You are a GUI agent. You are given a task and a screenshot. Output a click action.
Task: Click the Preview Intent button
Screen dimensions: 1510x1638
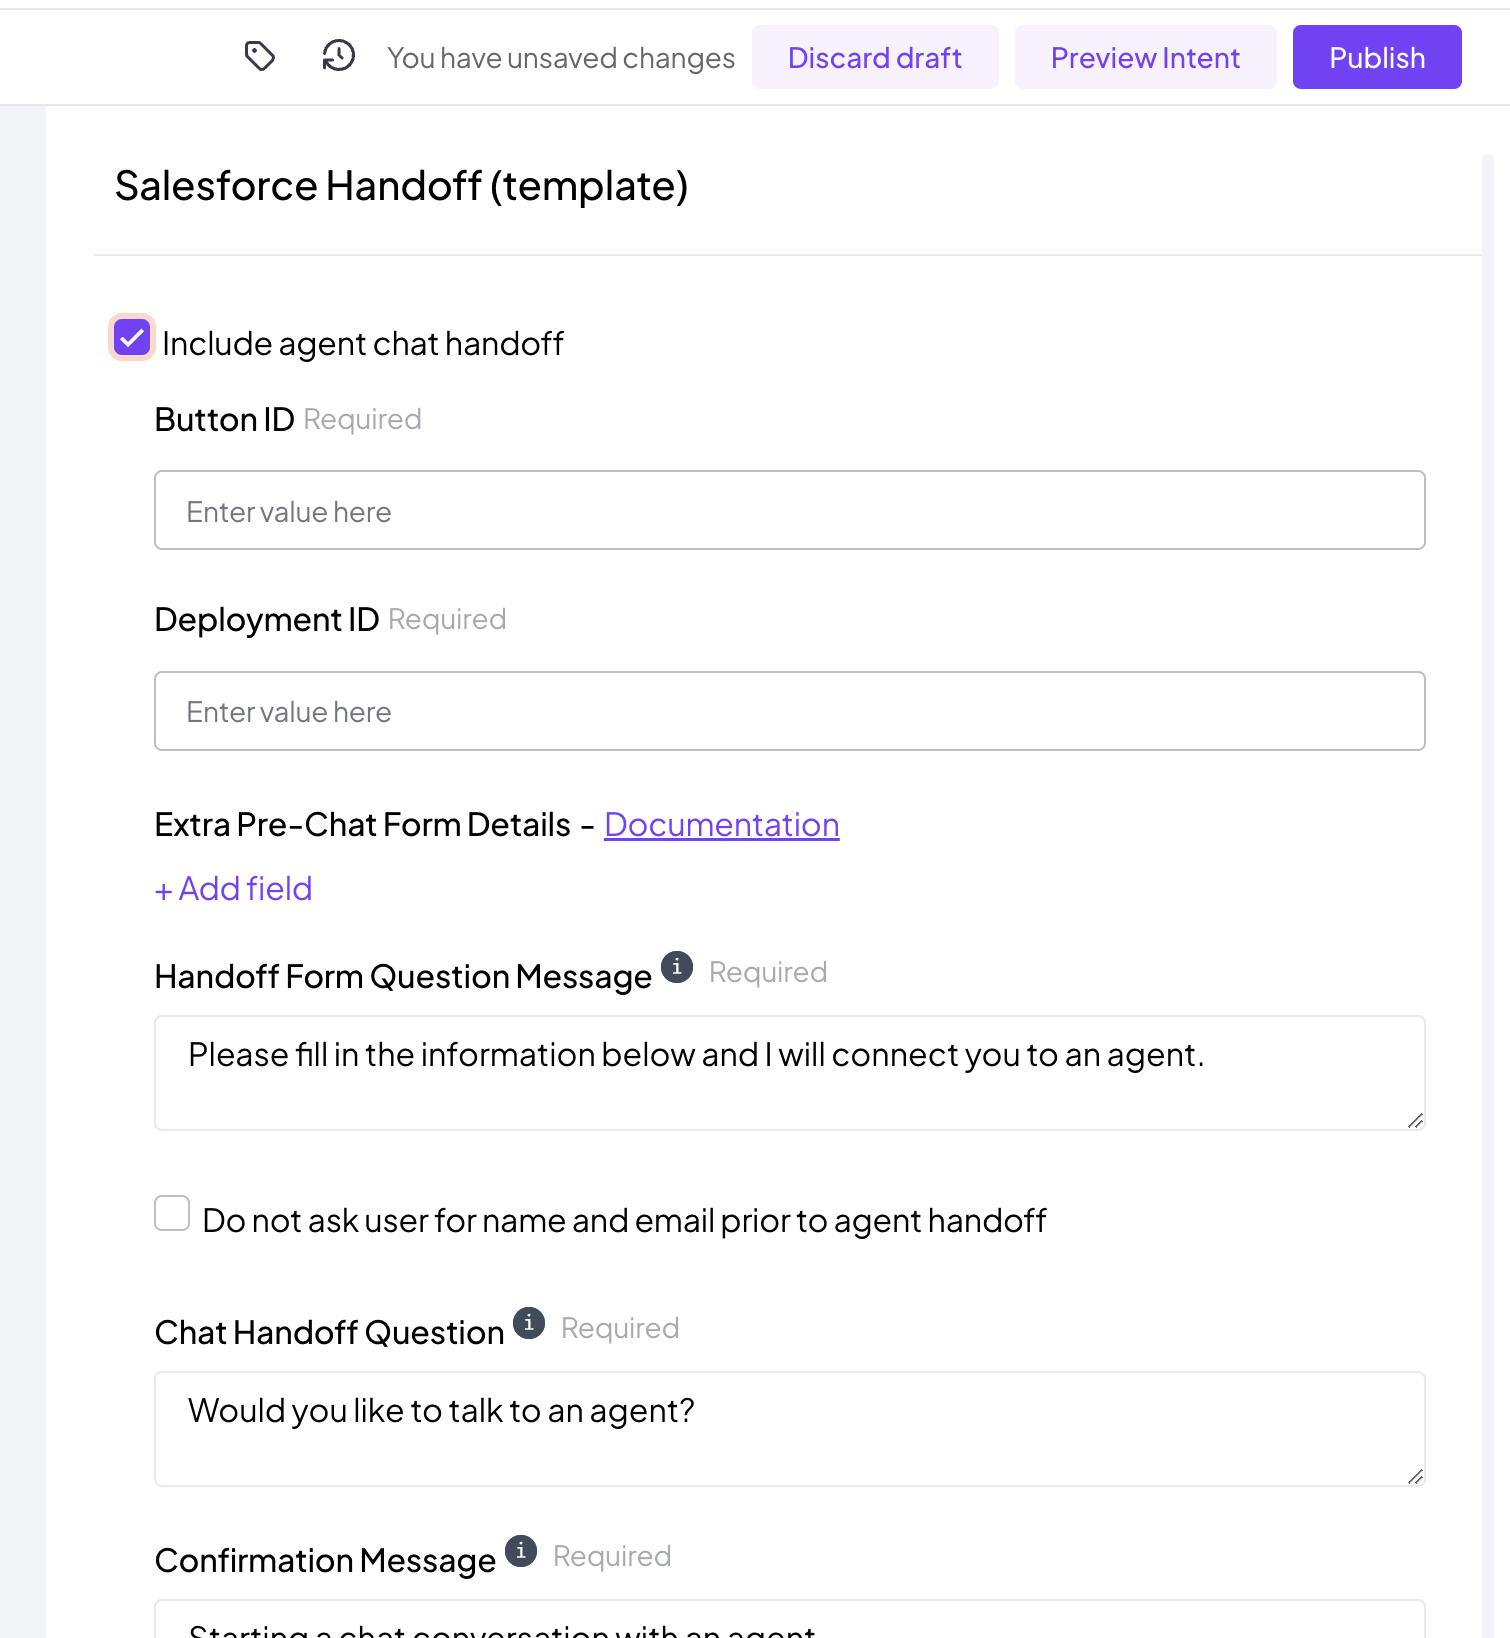[x=1145, y=57]
